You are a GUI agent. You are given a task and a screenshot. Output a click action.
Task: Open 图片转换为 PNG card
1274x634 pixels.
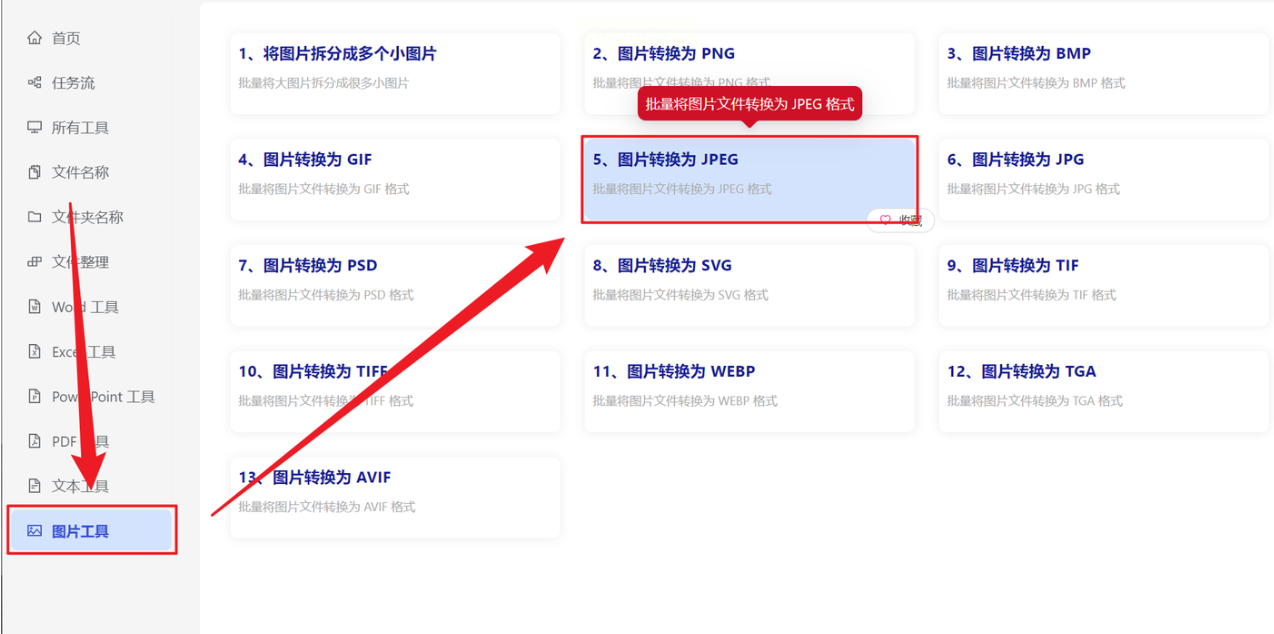click(749, 73)
